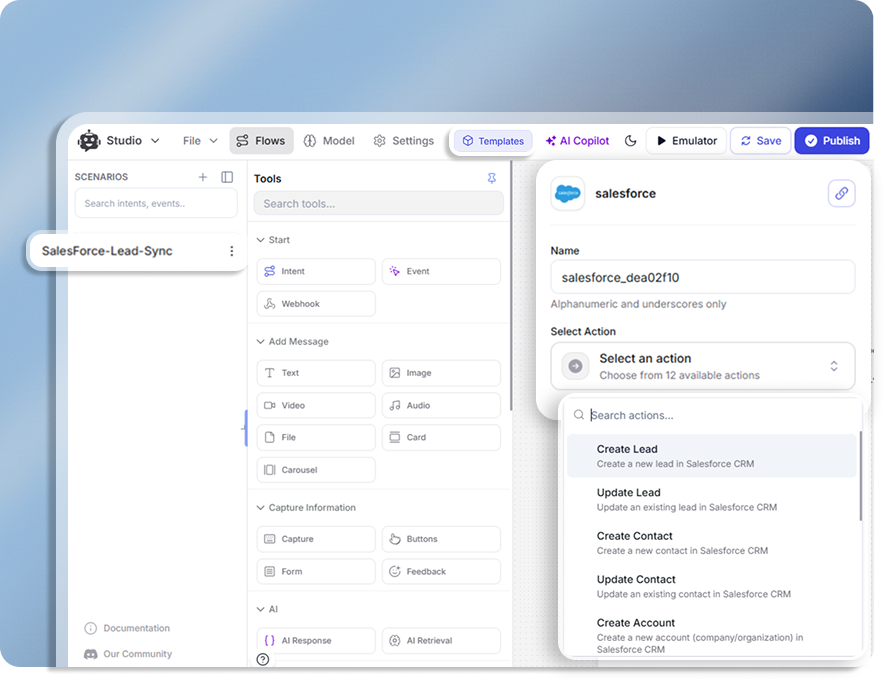The image size is (887, 697).
Task: Switch to the Model tab
Action: pyautogui.click(x=330, y=140)
